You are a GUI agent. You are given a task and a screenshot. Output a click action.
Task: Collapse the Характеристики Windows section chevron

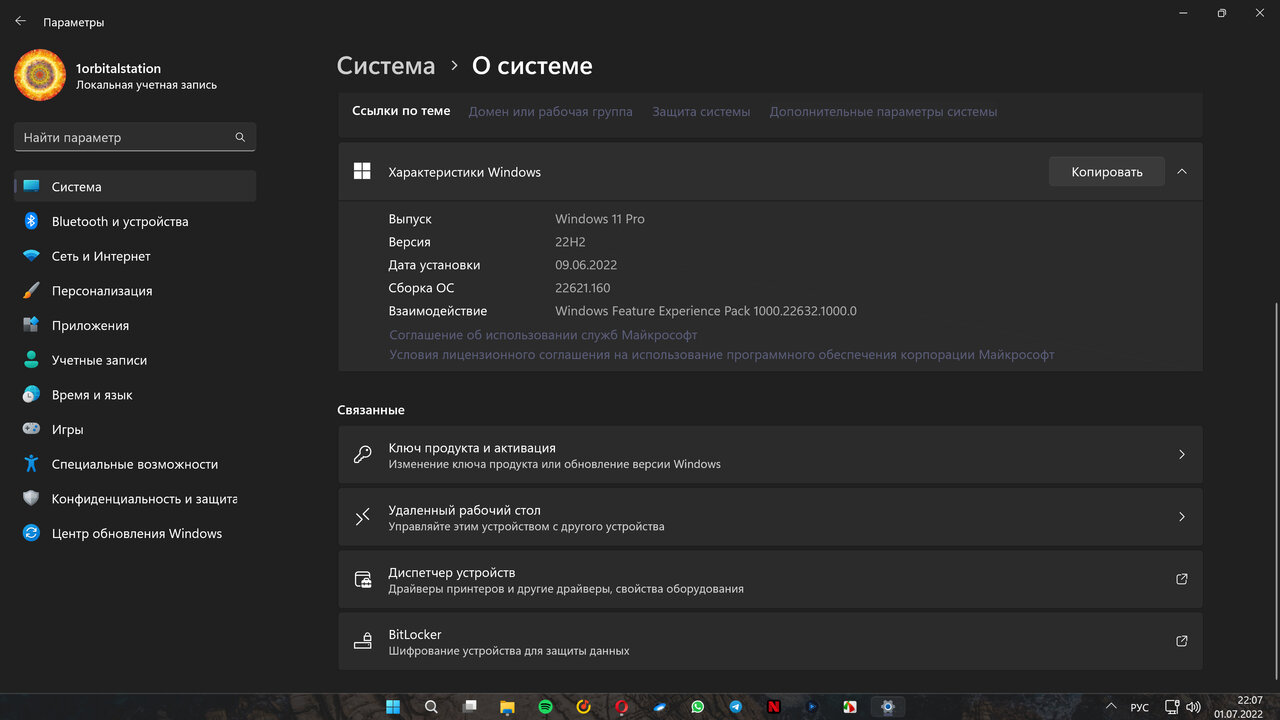[1182, 172]
